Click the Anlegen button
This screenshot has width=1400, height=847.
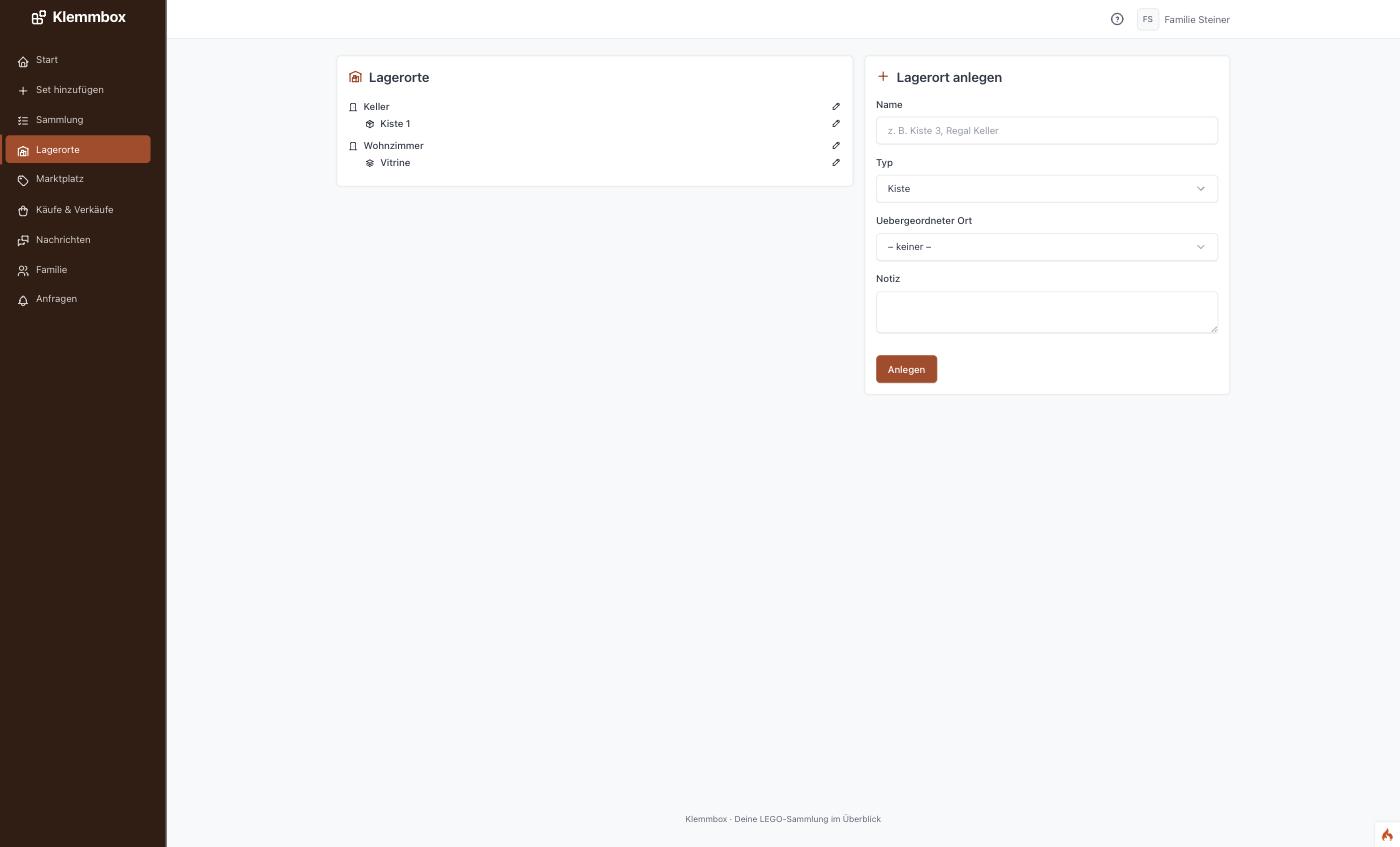click(x=906, y=369)
